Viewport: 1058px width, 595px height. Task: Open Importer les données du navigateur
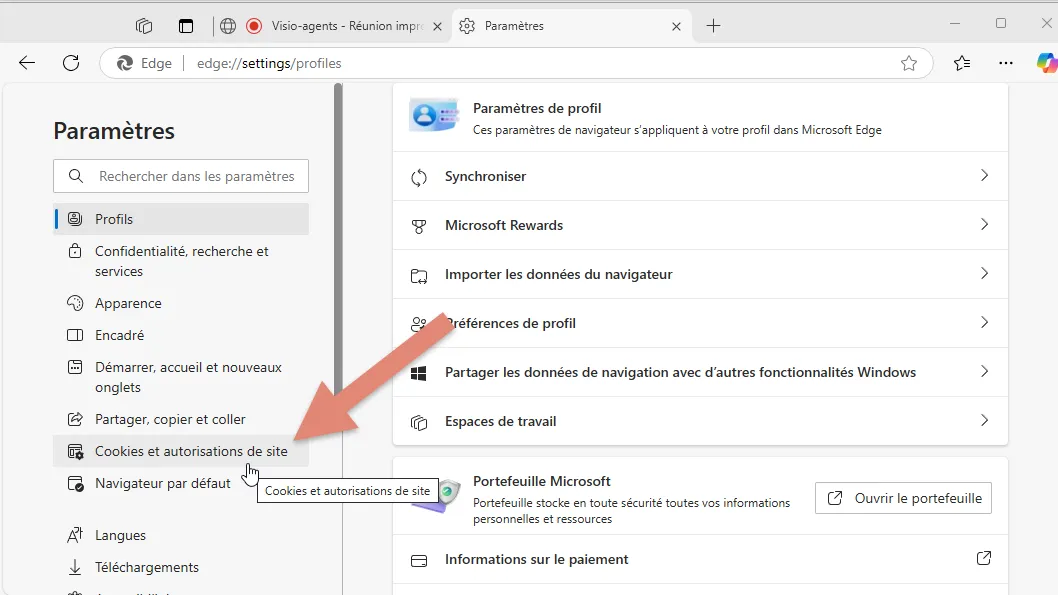pyautogui.click(x=700, y=275)
